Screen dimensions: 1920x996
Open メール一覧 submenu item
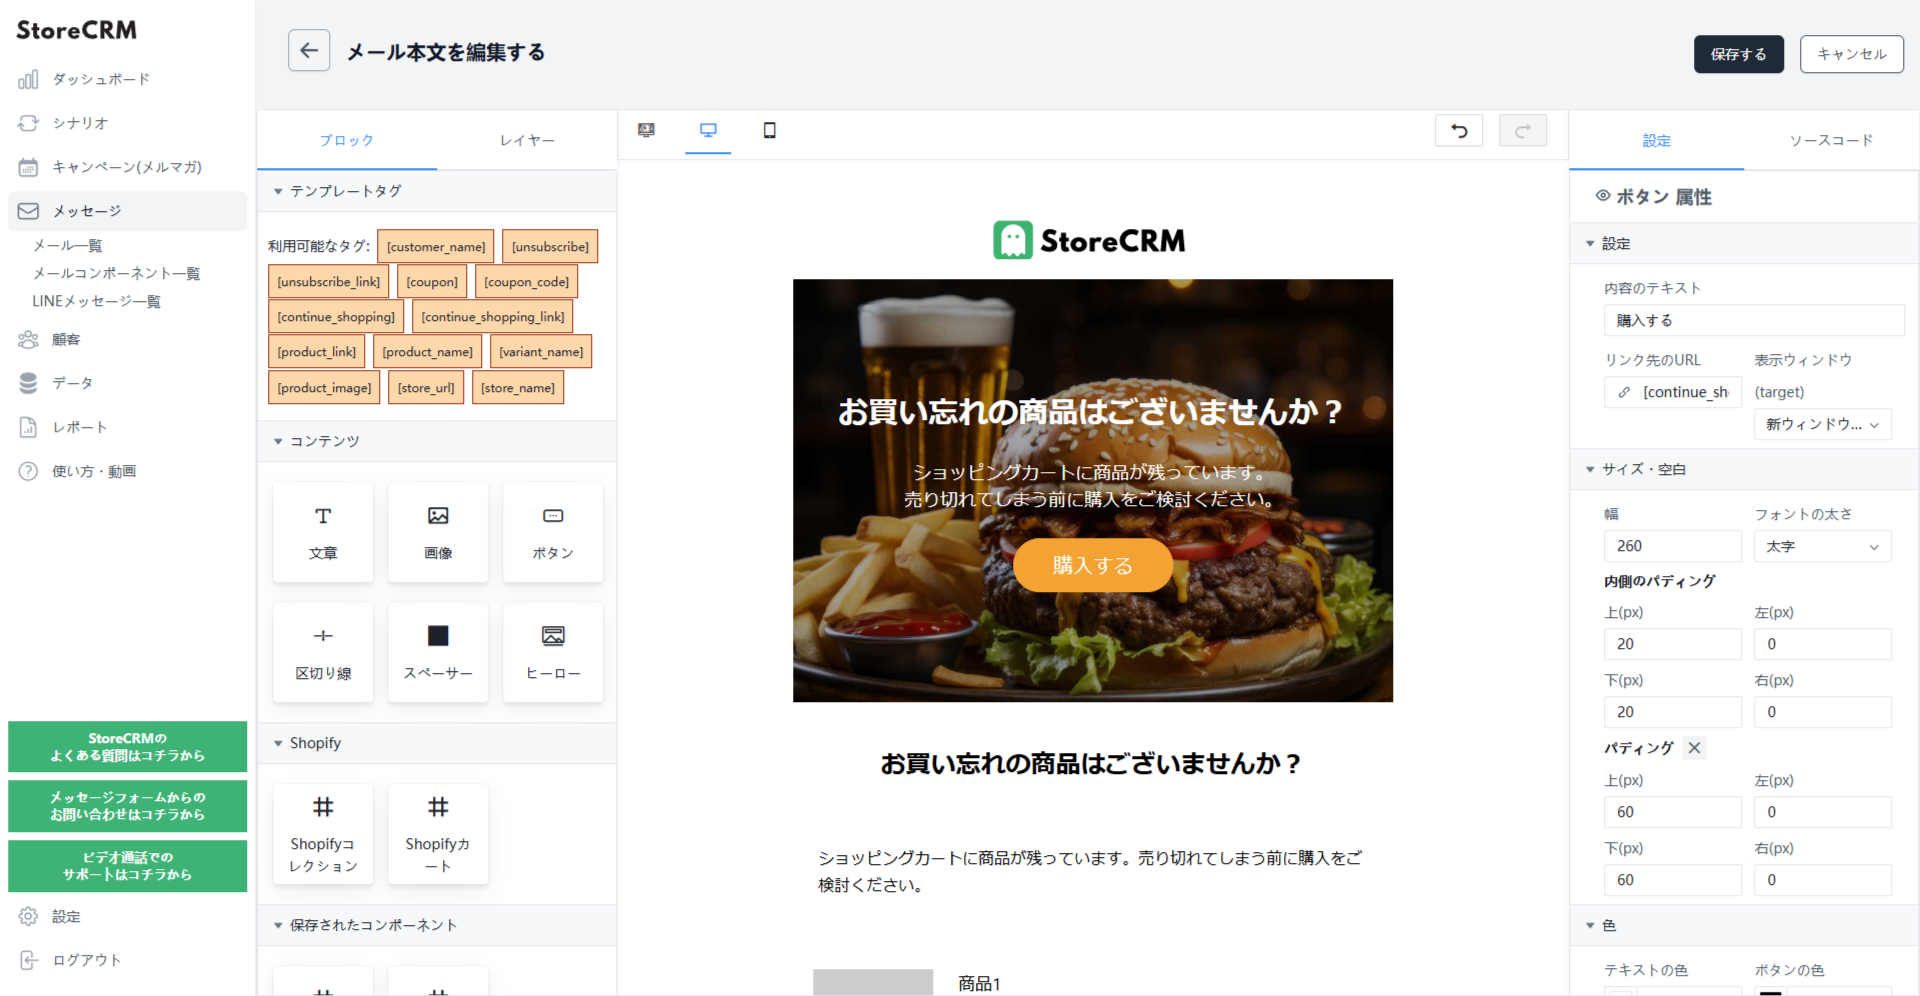(67, 245)
